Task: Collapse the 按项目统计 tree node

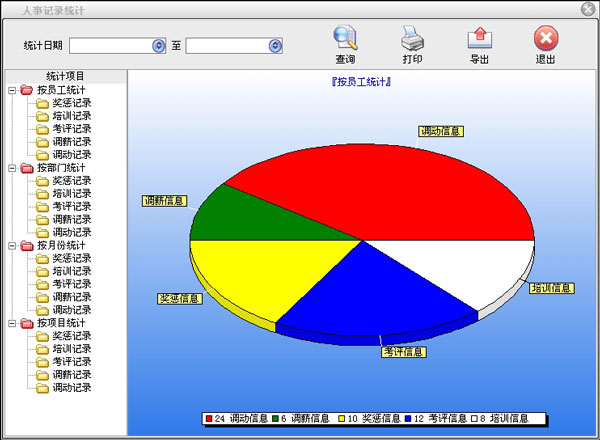Action: tap(11, 323)
